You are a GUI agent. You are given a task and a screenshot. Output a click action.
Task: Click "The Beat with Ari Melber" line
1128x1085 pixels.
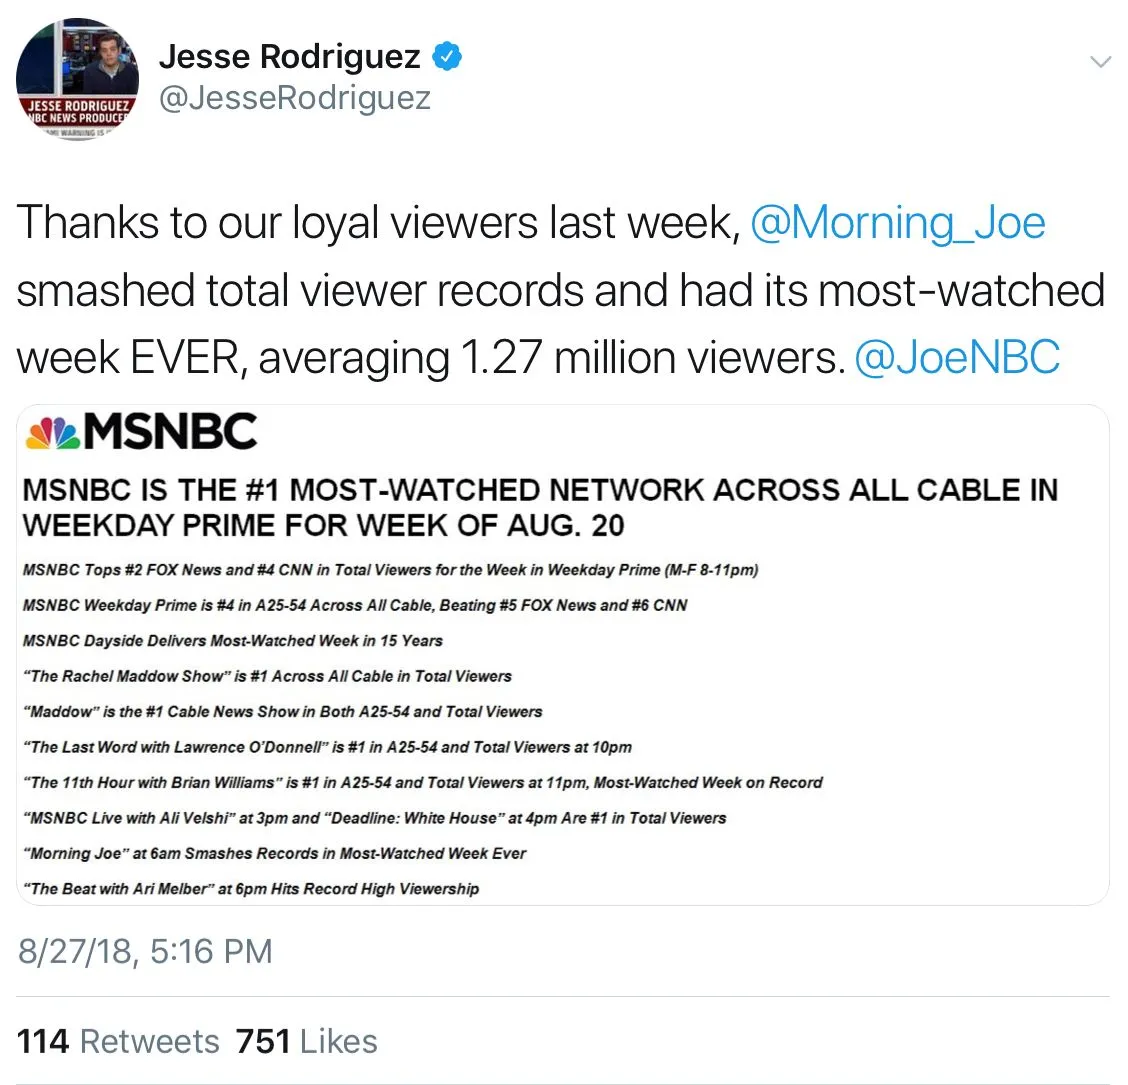point(250,888)
